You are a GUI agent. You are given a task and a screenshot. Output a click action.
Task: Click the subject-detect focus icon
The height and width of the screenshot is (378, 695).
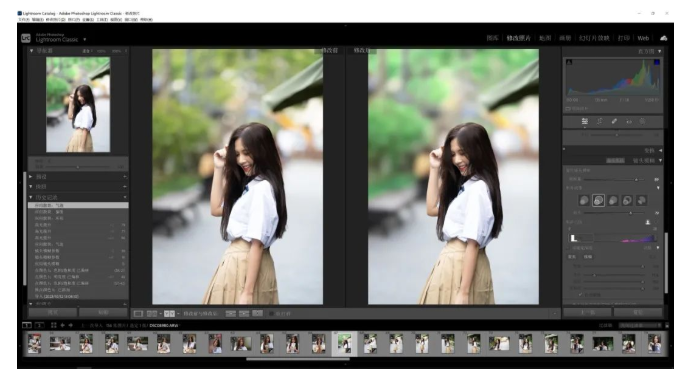(x=648, y=222)
